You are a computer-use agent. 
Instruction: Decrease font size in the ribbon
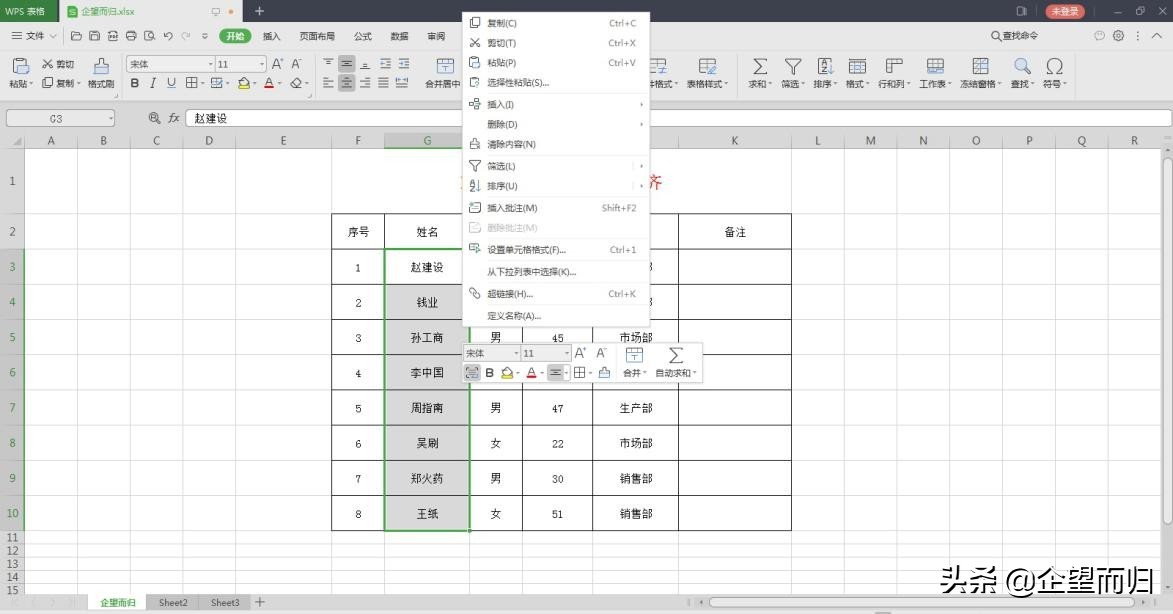296,64
